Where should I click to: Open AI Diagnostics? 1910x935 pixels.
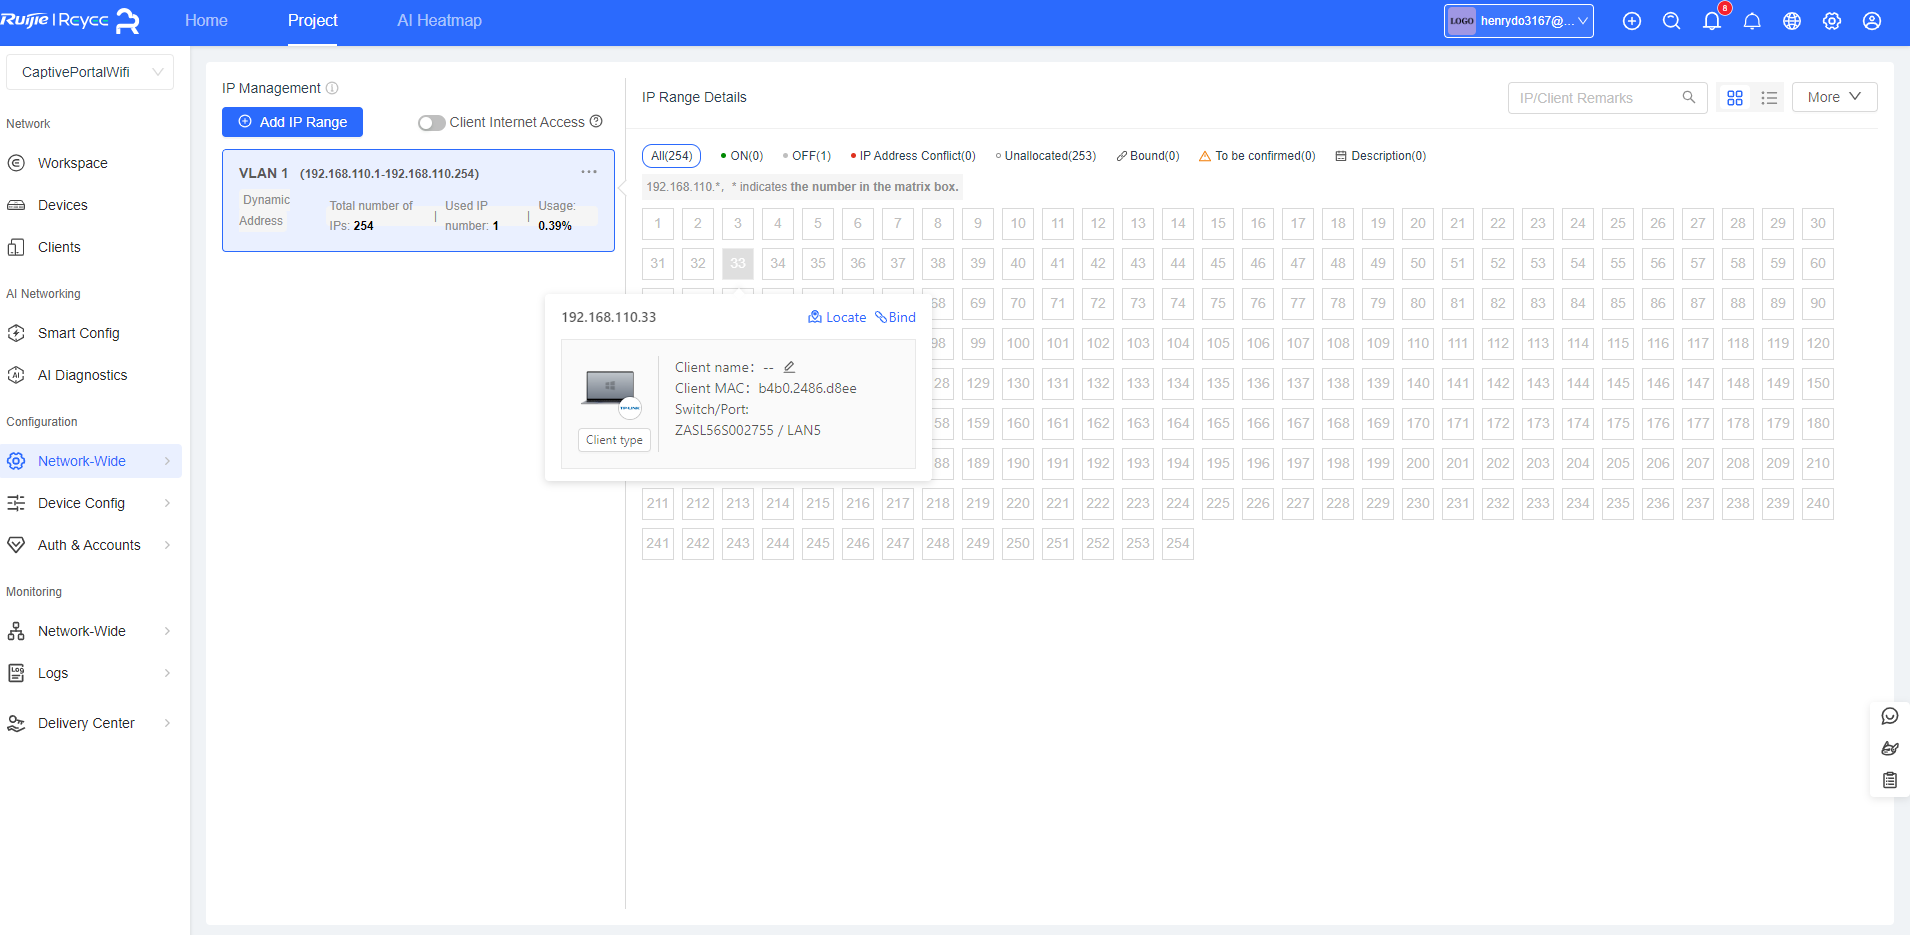point(81,374)
